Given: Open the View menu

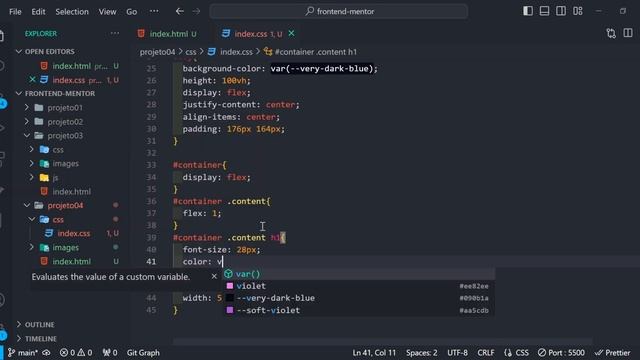Looking at the screenshot, I should point(107,11).
